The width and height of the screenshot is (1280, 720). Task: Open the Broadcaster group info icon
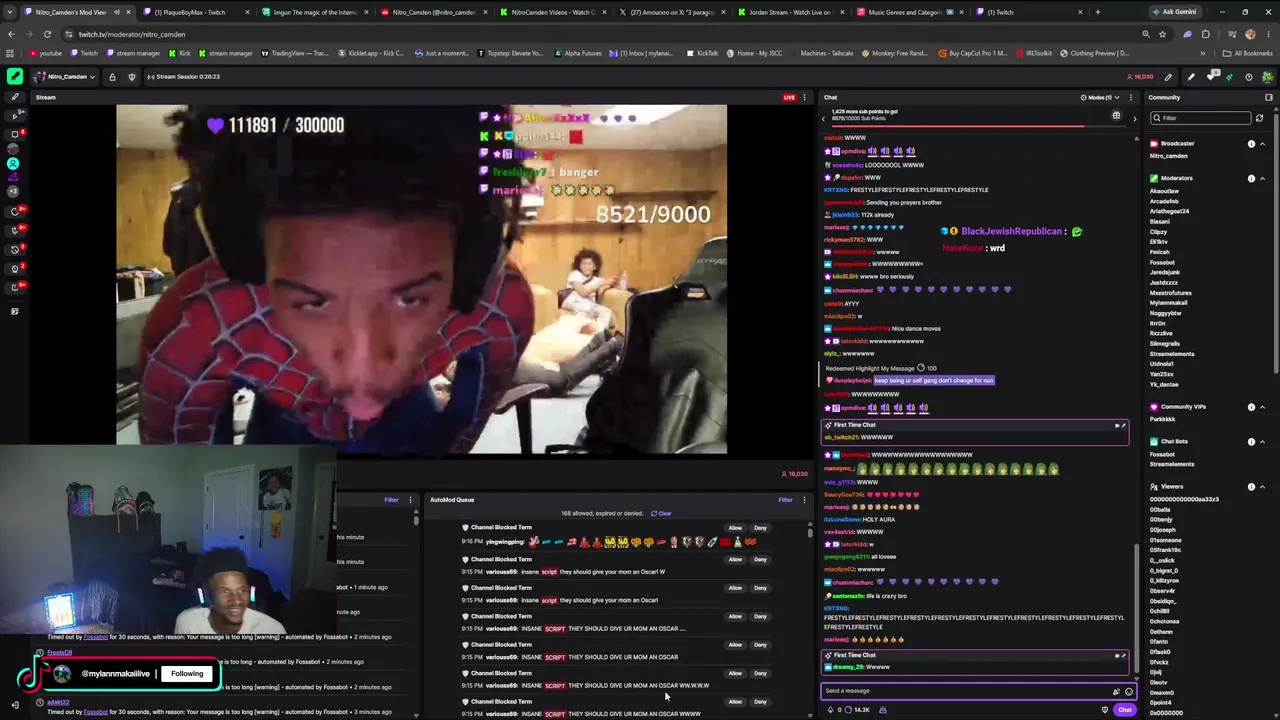click(x=1251, y=144)
